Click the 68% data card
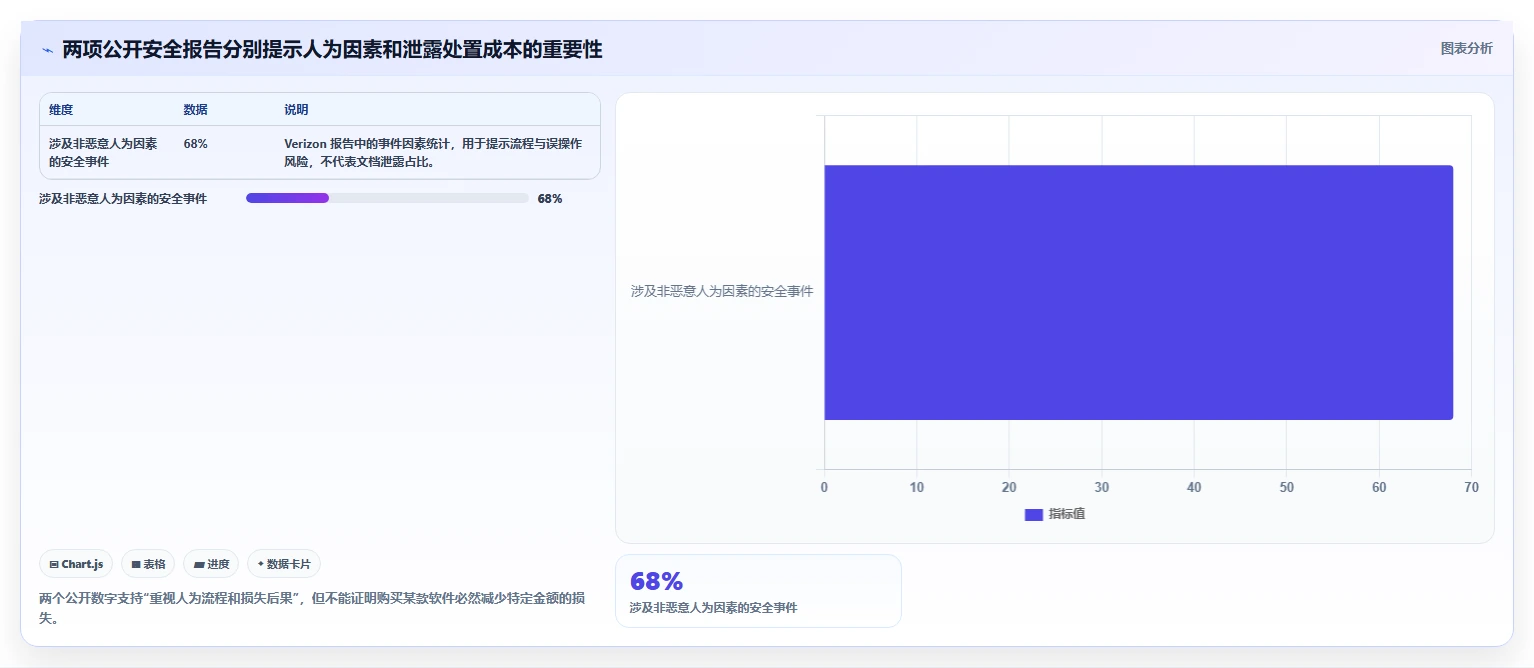1534x668 pixels. (x=758, y=591)
